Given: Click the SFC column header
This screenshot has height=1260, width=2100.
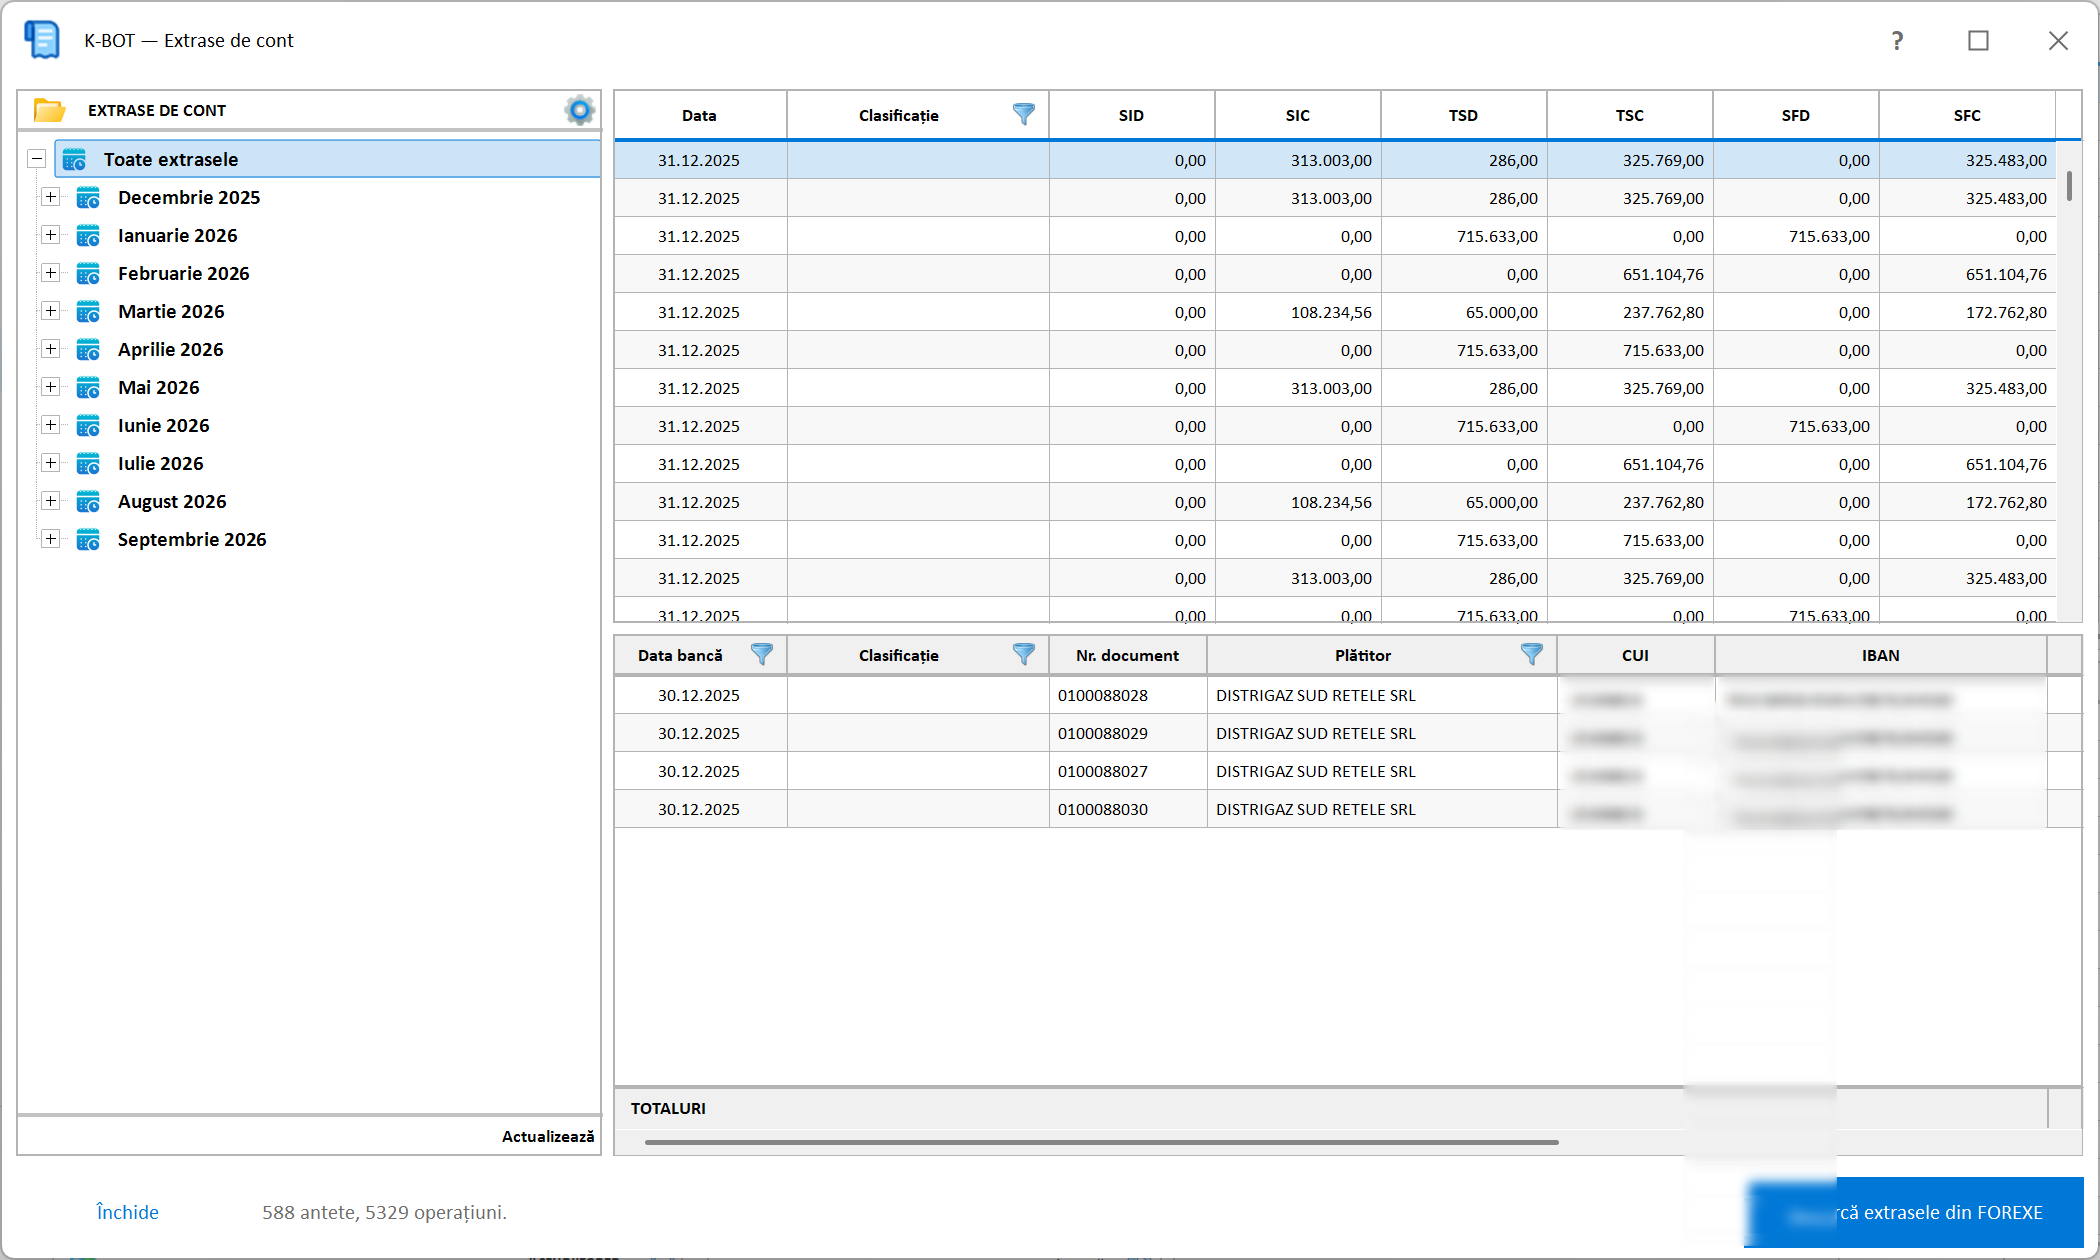Looking at the screenshot, I should pos(1967,115).
